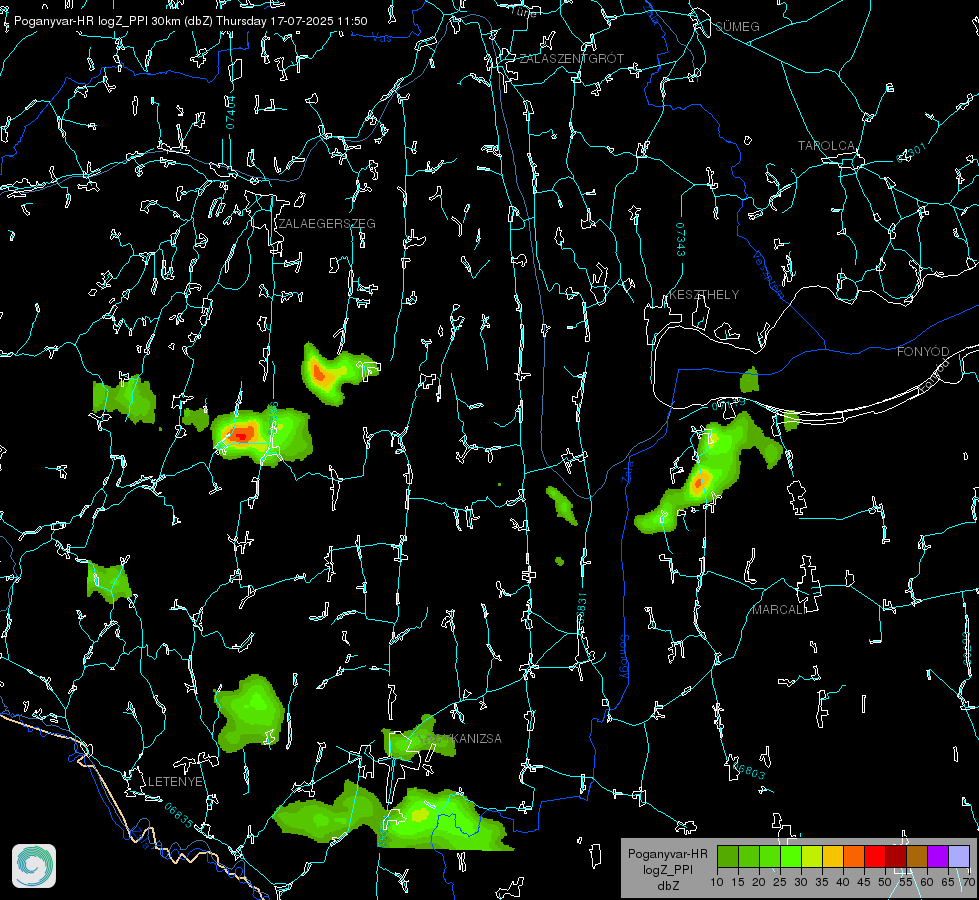
Task: Click the legend scale value 70
Action: 968,883
